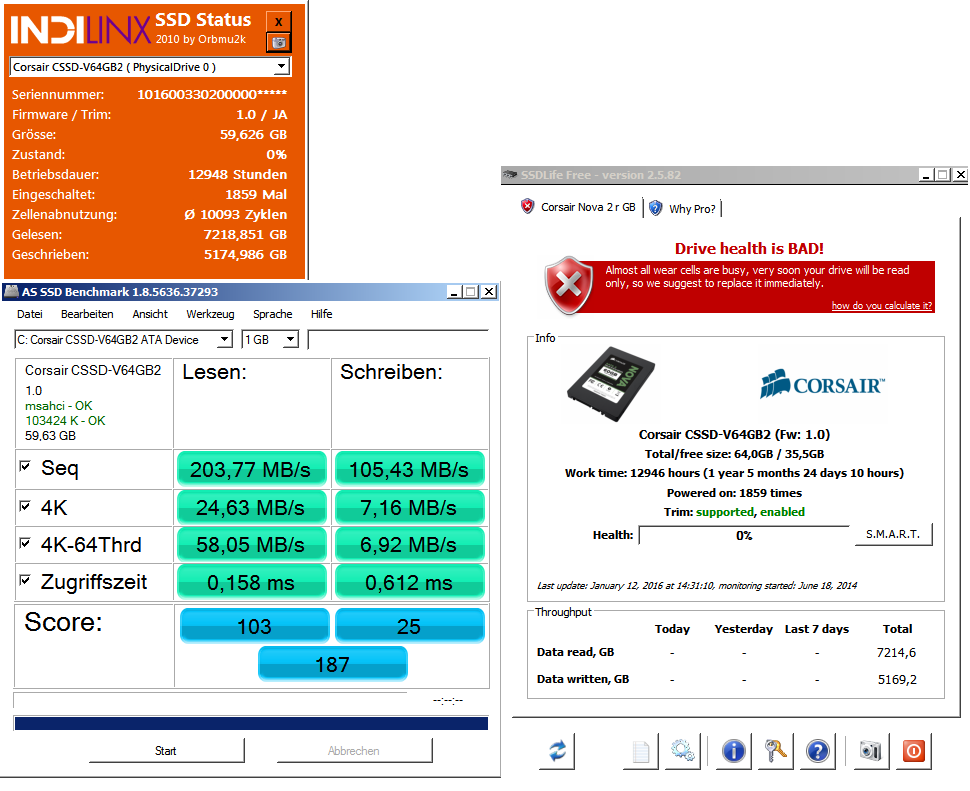Close the AS SSD Benchmark window
Image resolution: width=970 pixels, height=791 pixels.
(x=489, y=292)
